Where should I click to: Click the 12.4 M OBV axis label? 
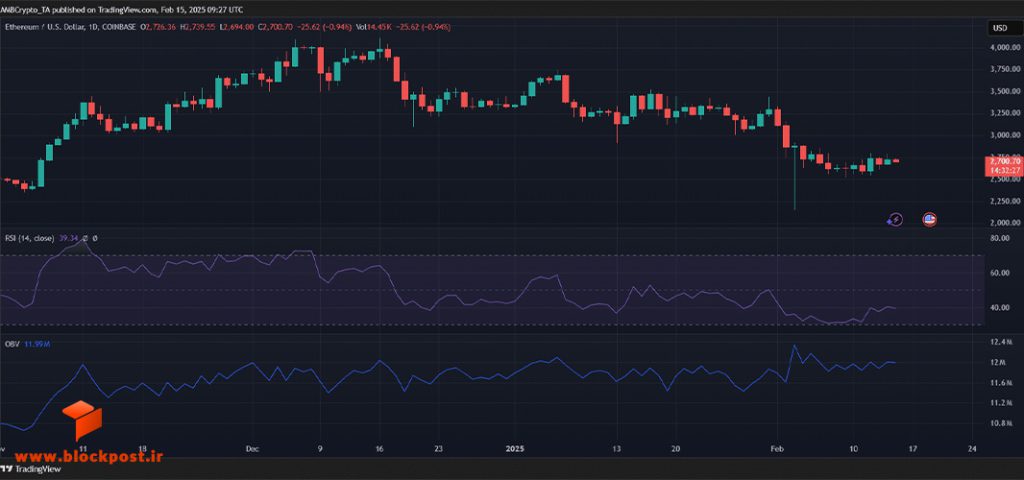pos(1002,342)
